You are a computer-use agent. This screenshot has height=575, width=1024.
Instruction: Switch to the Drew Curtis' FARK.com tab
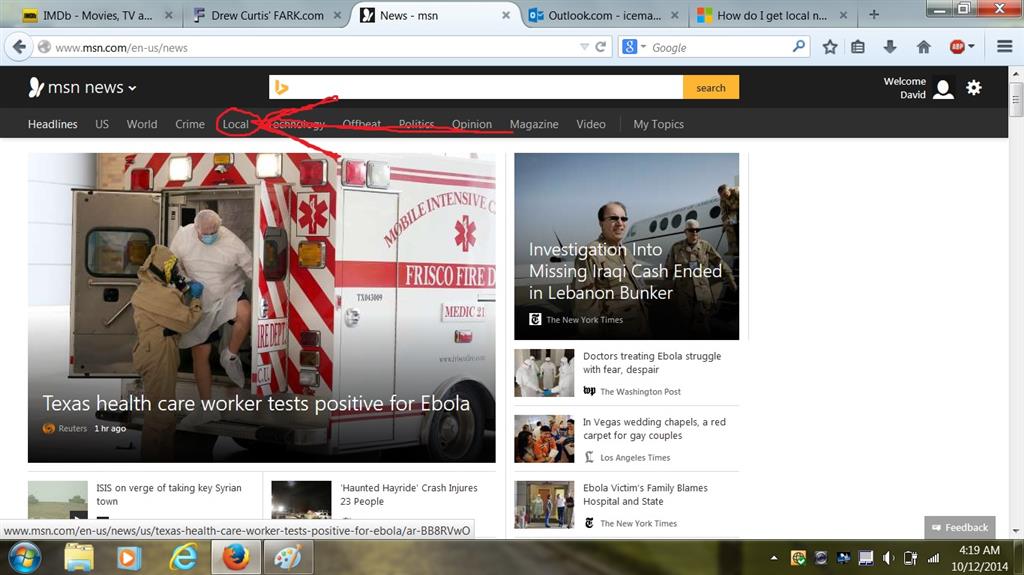pos(268,15)
